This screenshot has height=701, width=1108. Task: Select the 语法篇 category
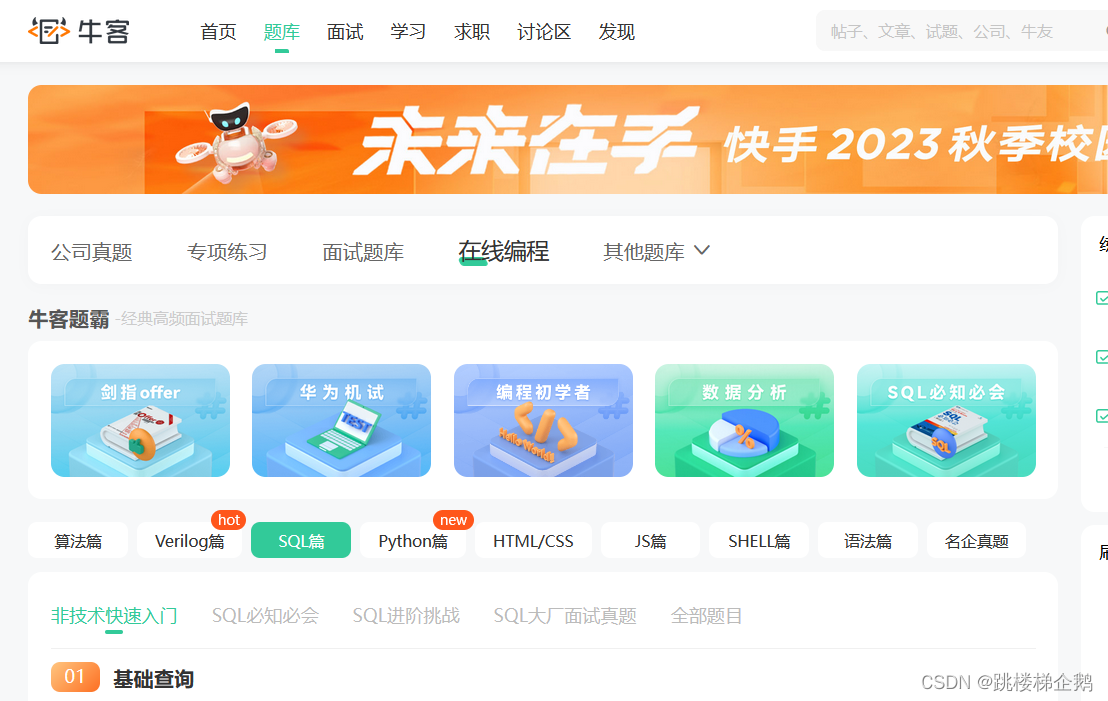[x=868, y=541]
